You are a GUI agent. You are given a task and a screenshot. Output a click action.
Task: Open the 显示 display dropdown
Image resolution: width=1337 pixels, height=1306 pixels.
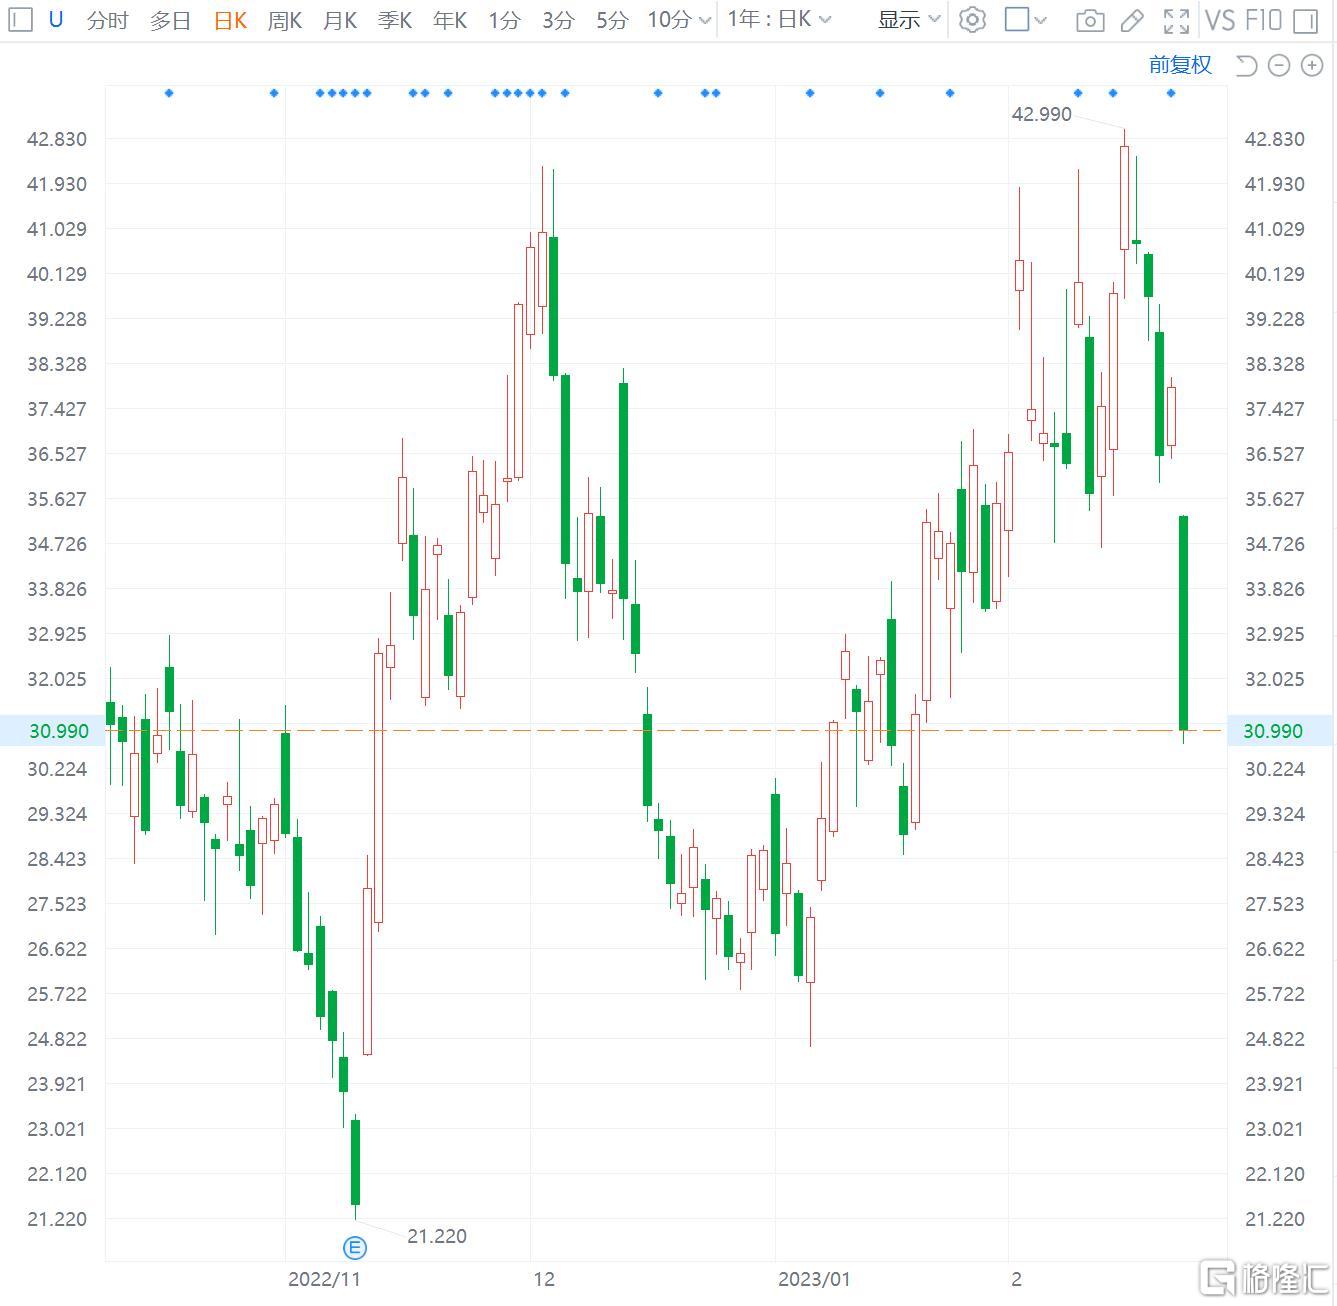[x=908, y=20]
